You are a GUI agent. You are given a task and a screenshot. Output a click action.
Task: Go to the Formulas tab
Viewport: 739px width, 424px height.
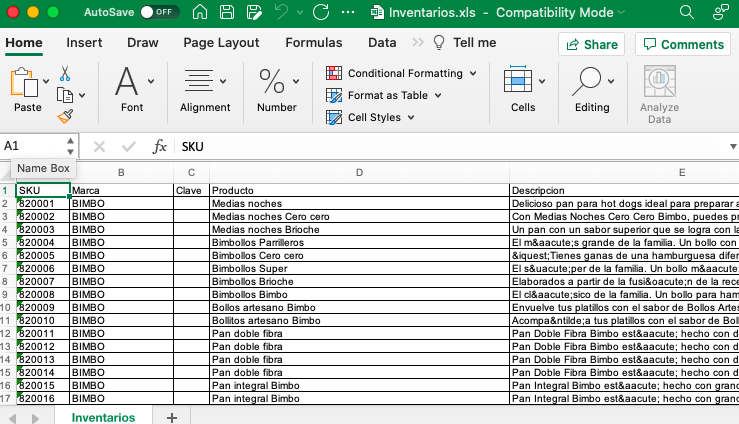coord(313,43)
